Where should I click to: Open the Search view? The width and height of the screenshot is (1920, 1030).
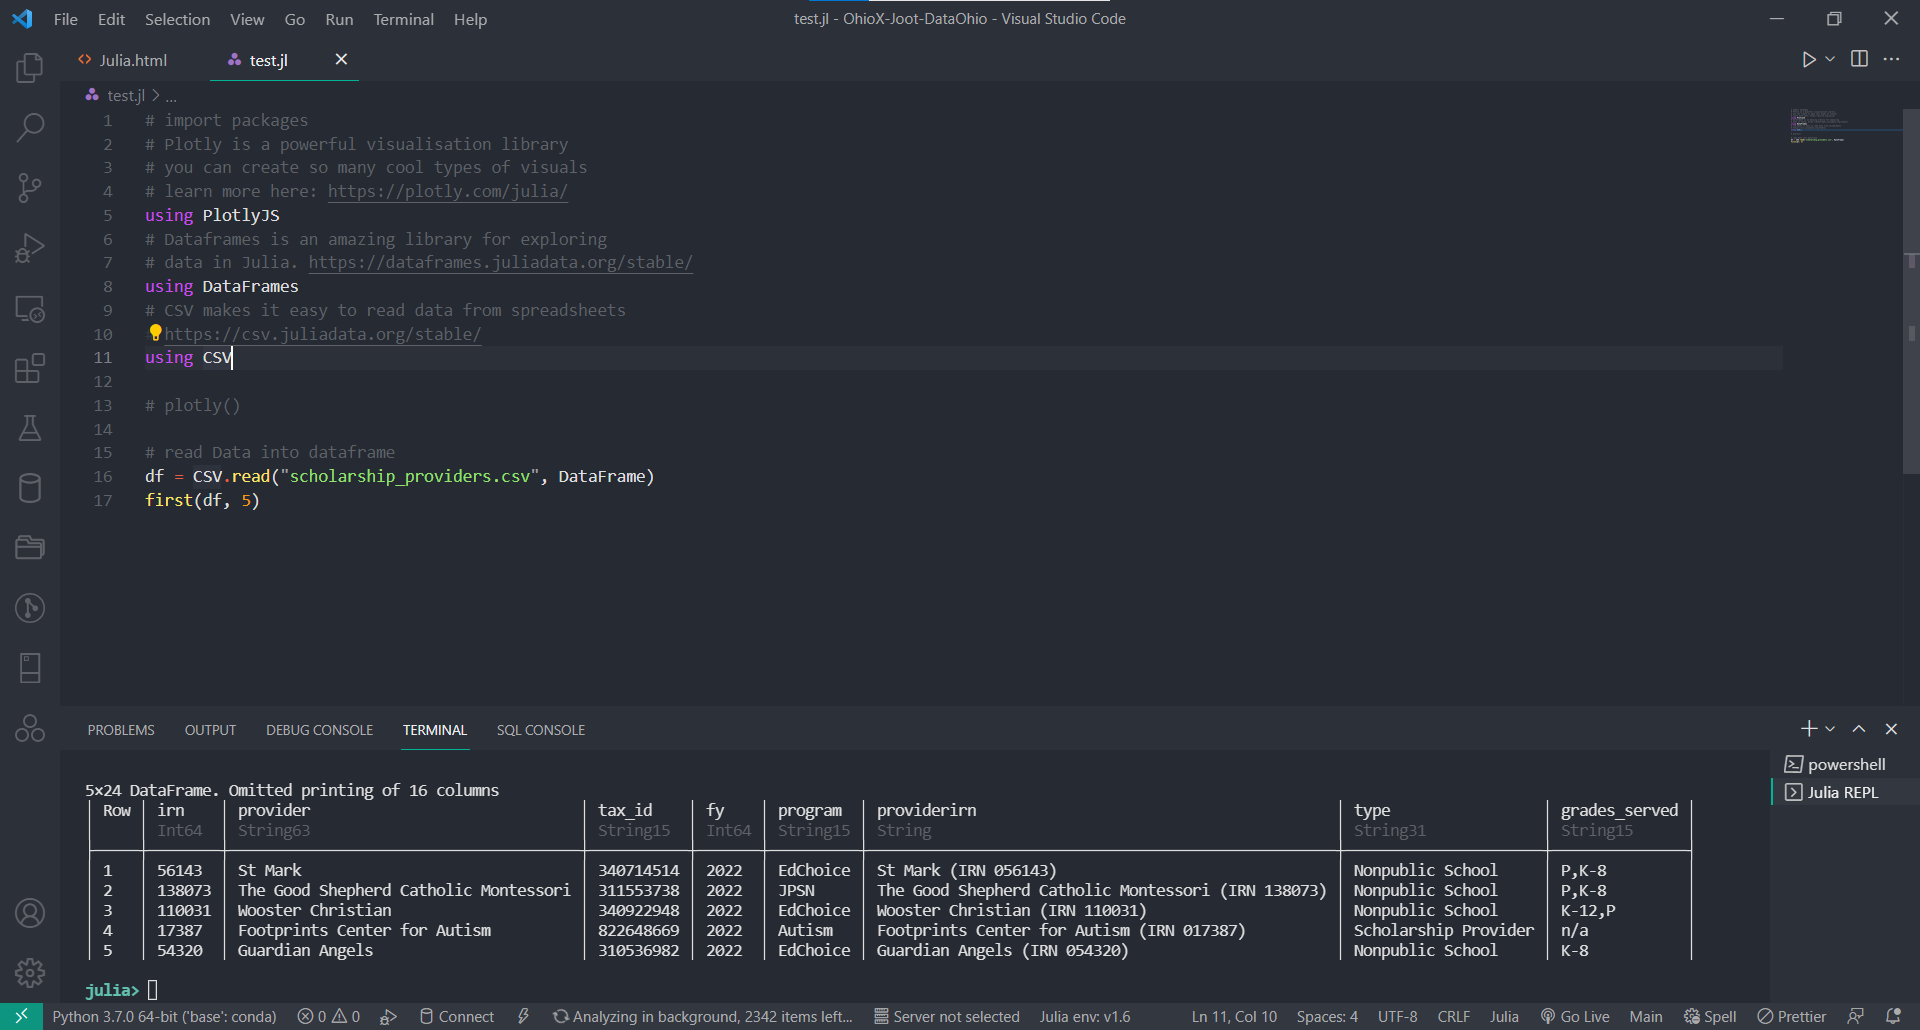coord(30,127)
